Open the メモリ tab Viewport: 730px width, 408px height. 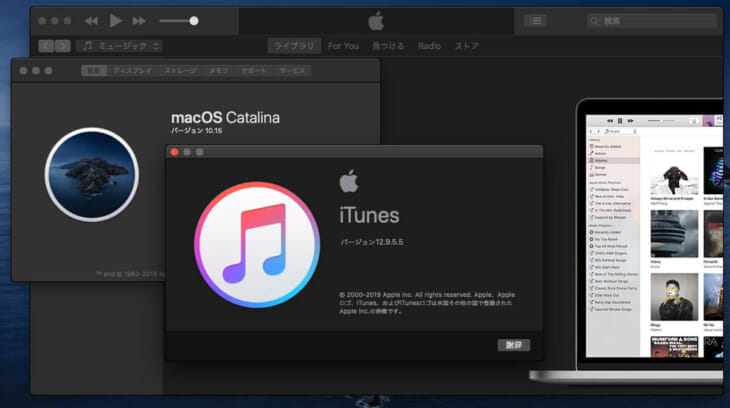tap(218, 71)
